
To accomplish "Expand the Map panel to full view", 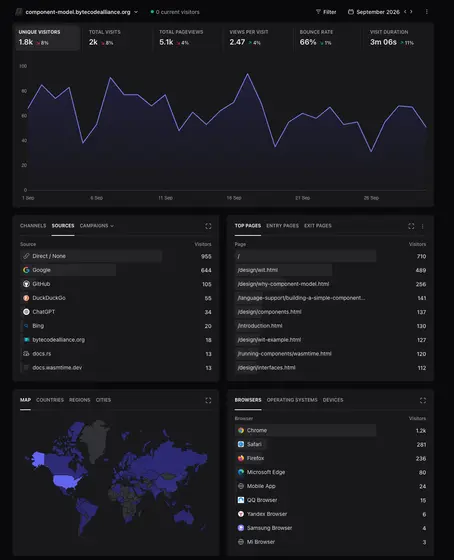I will click(208, 400).
